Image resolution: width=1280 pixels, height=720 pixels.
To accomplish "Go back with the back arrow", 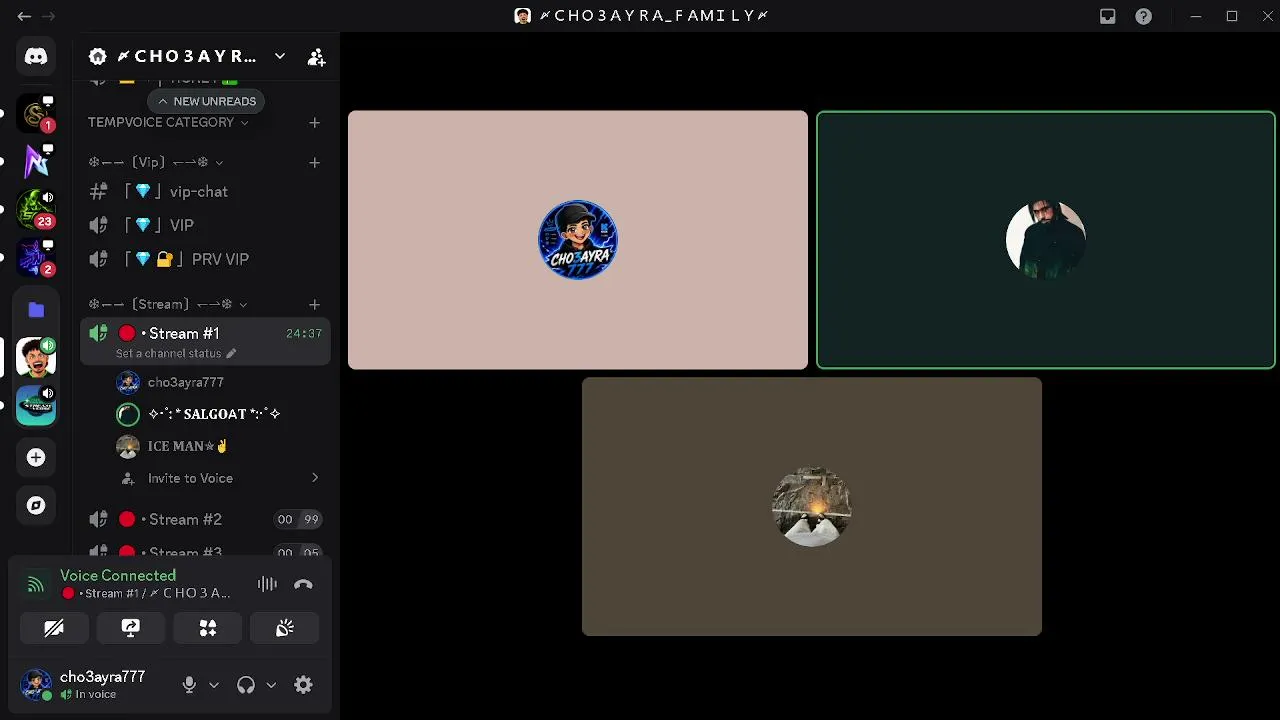I will (24, 16).
